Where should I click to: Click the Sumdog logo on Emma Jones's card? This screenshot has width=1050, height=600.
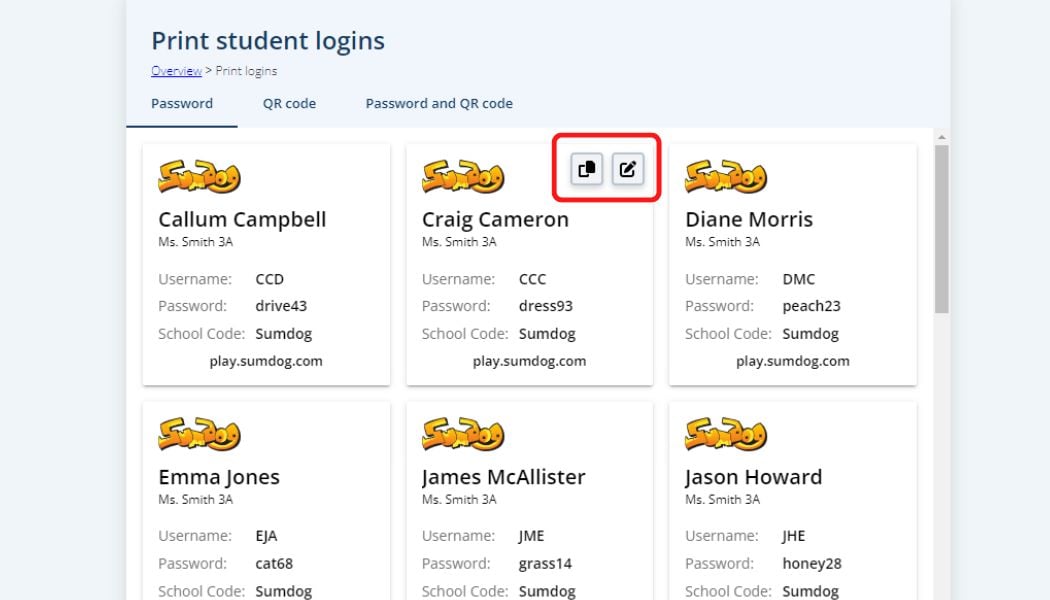click(197, 432)
